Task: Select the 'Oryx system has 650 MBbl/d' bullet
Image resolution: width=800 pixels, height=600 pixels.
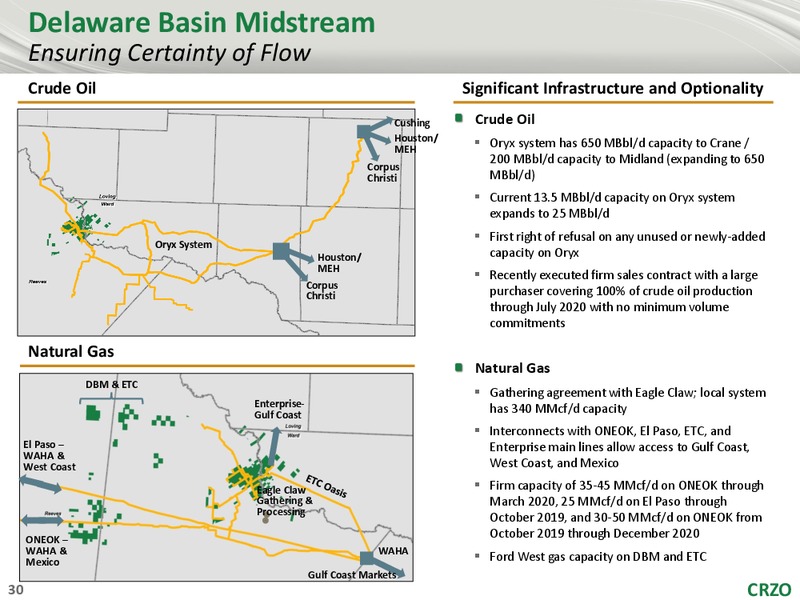Action: click(627, 159)
